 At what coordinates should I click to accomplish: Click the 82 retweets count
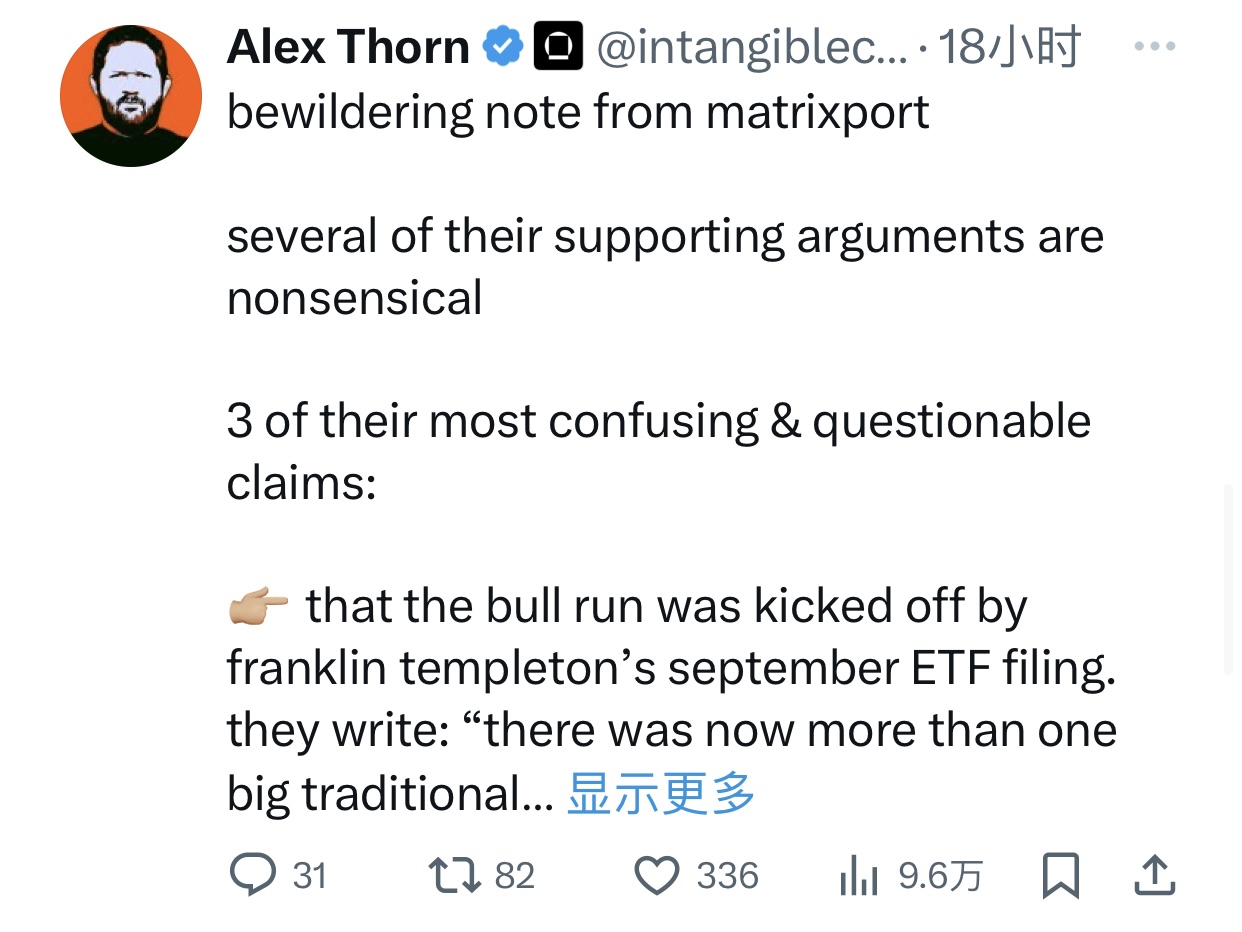pyautogui.click(x=515, y=877)
